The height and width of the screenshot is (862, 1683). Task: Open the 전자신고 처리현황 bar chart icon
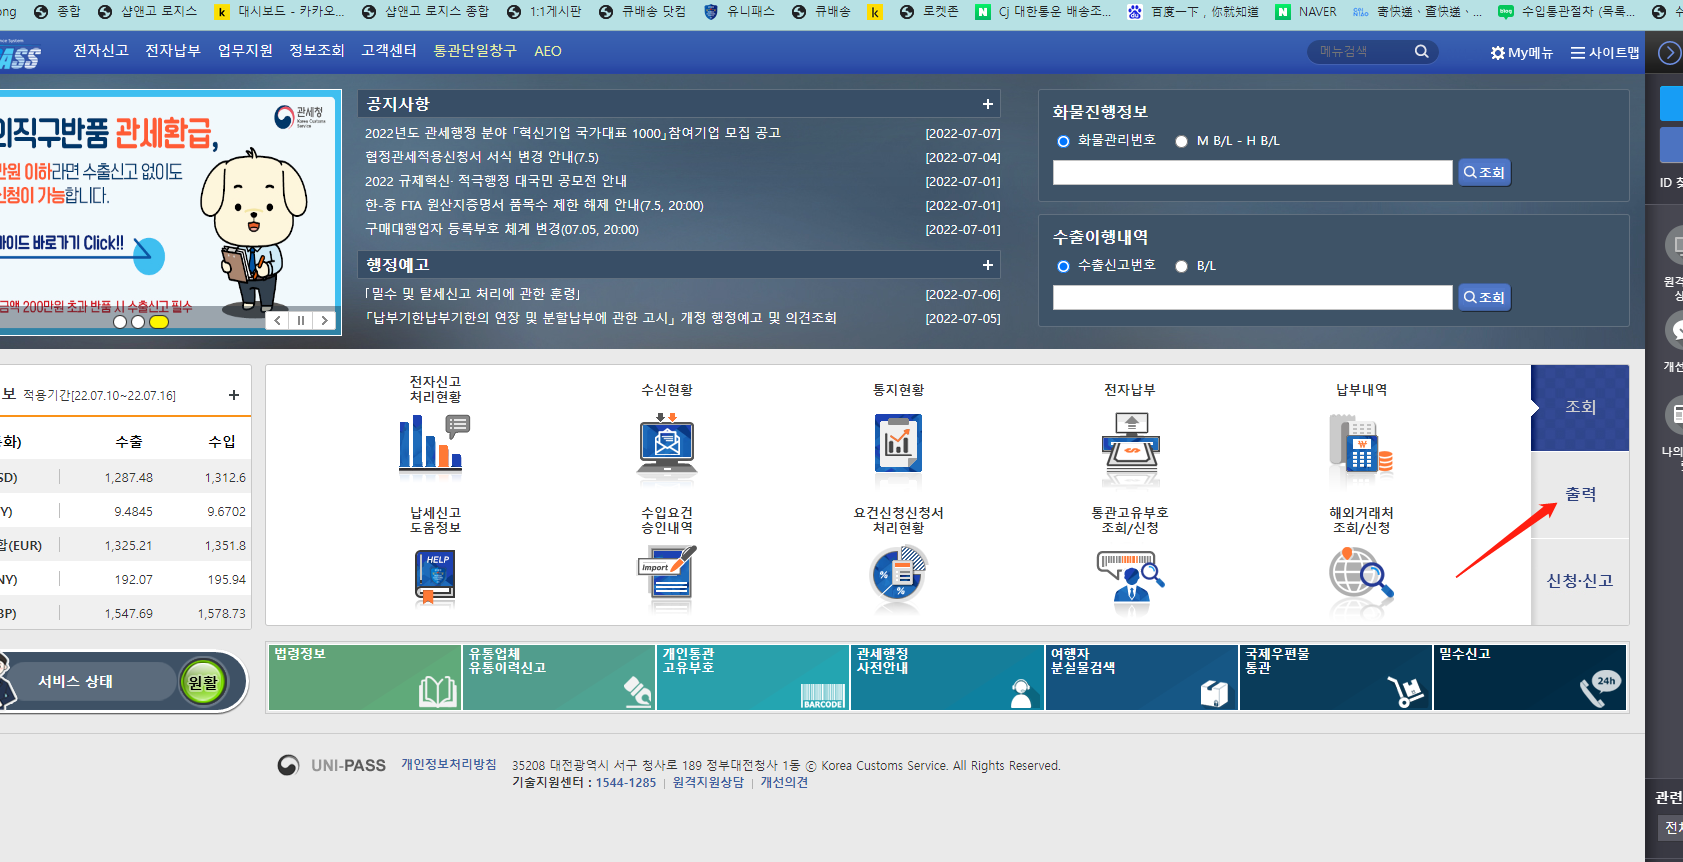pyautogui.click(x=434, y=443)
